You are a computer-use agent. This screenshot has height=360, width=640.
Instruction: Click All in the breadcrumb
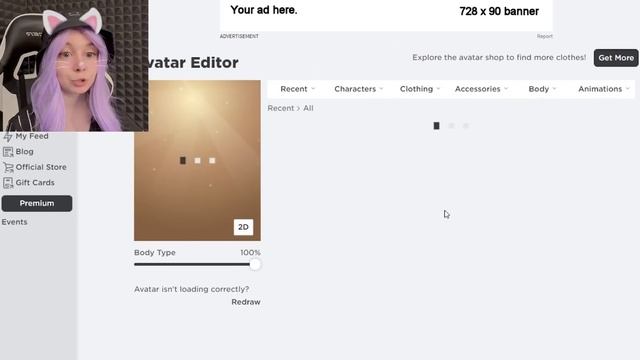(308, 108)
